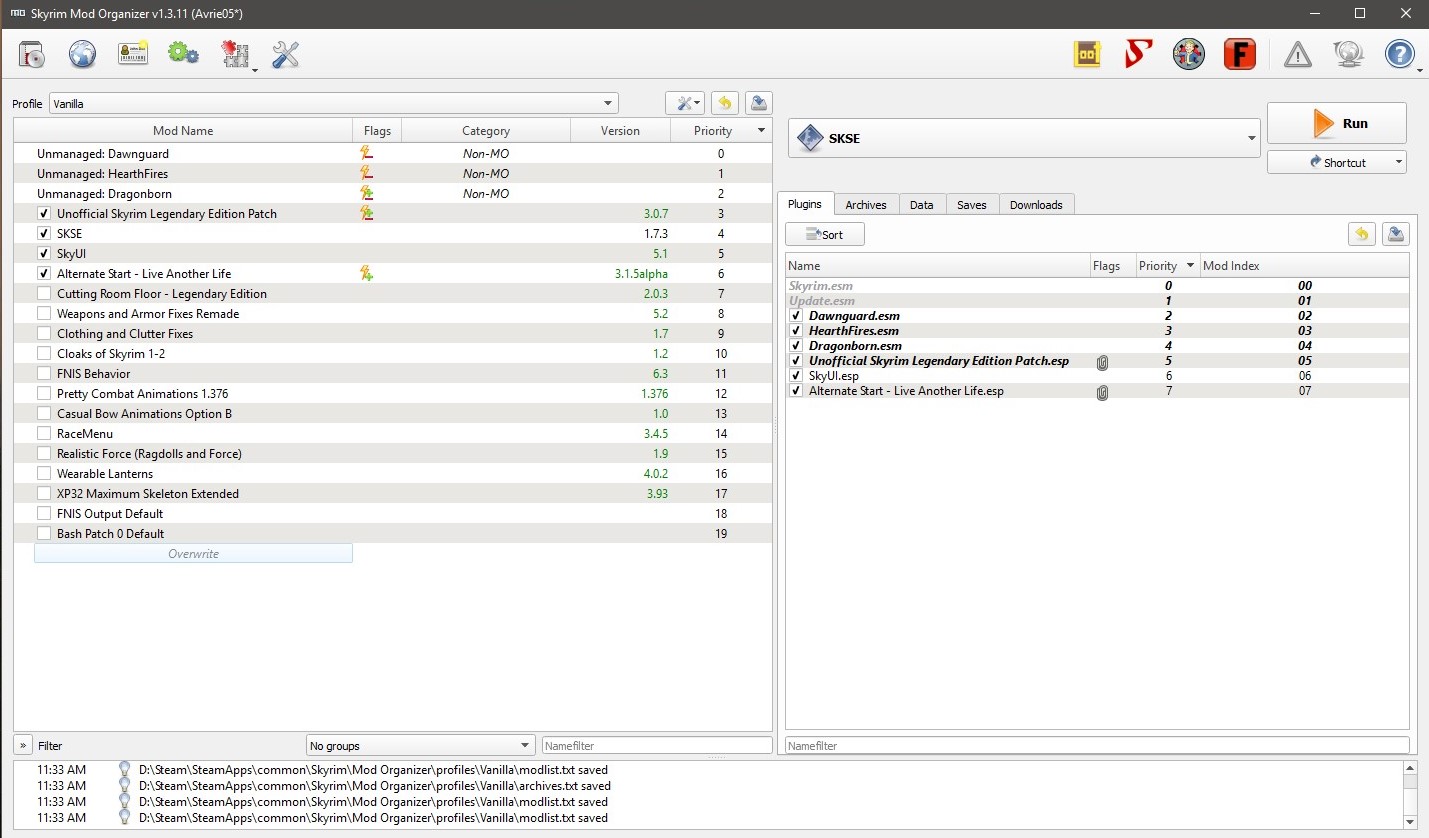Open the Install Mod from archive tool
Viewport: 1429px width, 838px height.
(x=32, y=55)
